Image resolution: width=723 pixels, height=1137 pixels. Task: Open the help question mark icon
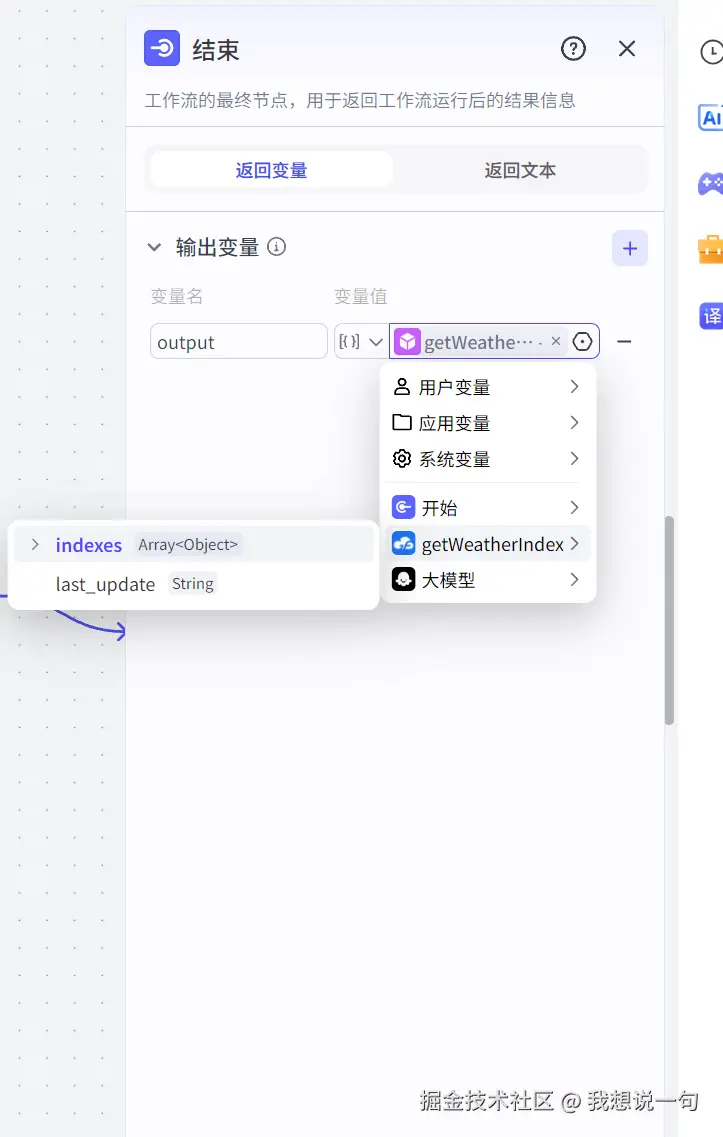pyautogui.click(x=573, y=49)
